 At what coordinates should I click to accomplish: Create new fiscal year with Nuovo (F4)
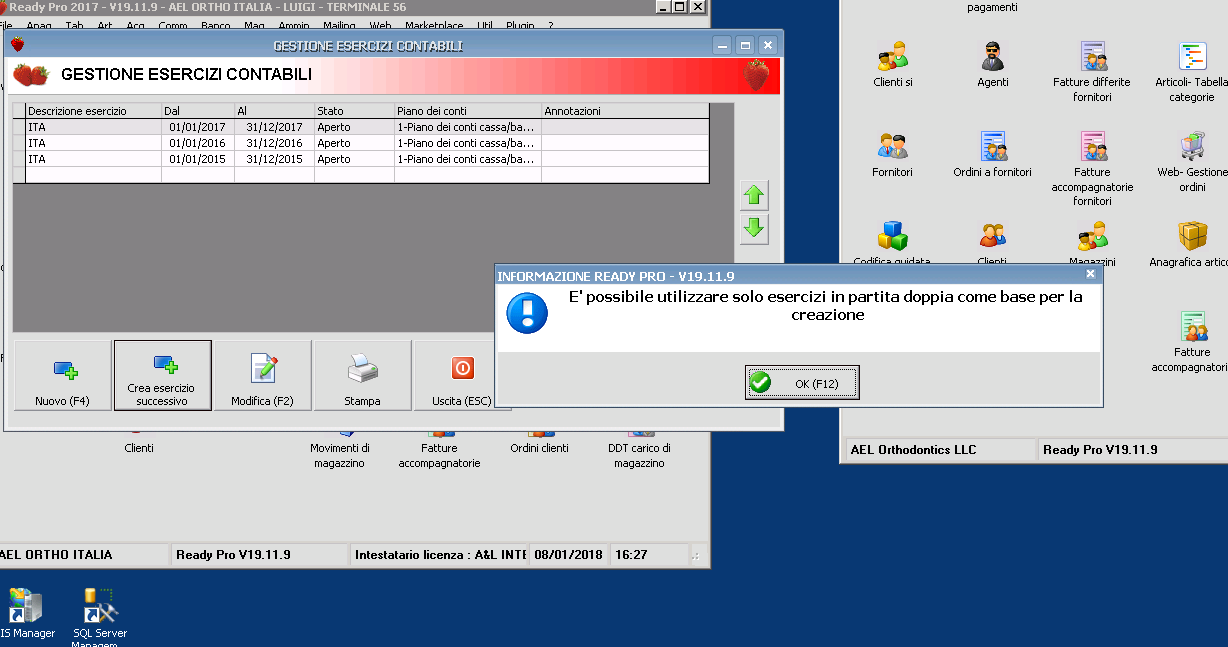63,375
